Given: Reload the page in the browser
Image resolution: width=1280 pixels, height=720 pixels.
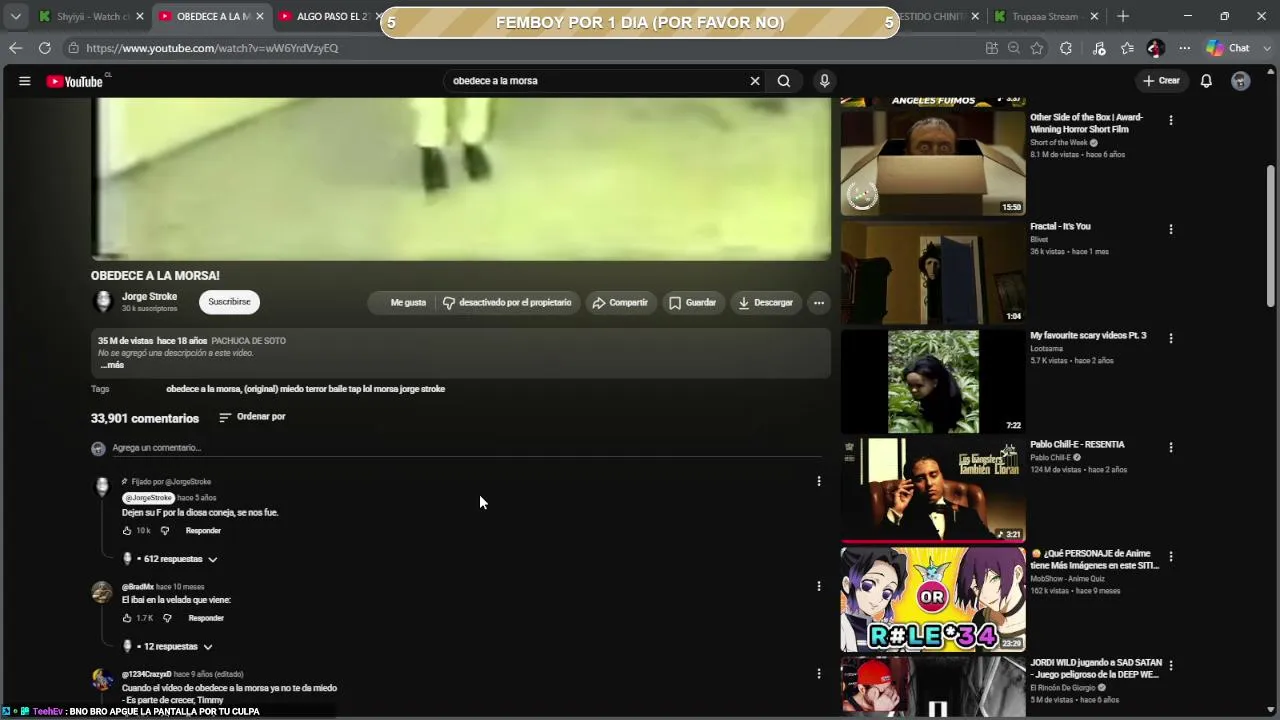Looking at the screenshot, I should point(44,48).
